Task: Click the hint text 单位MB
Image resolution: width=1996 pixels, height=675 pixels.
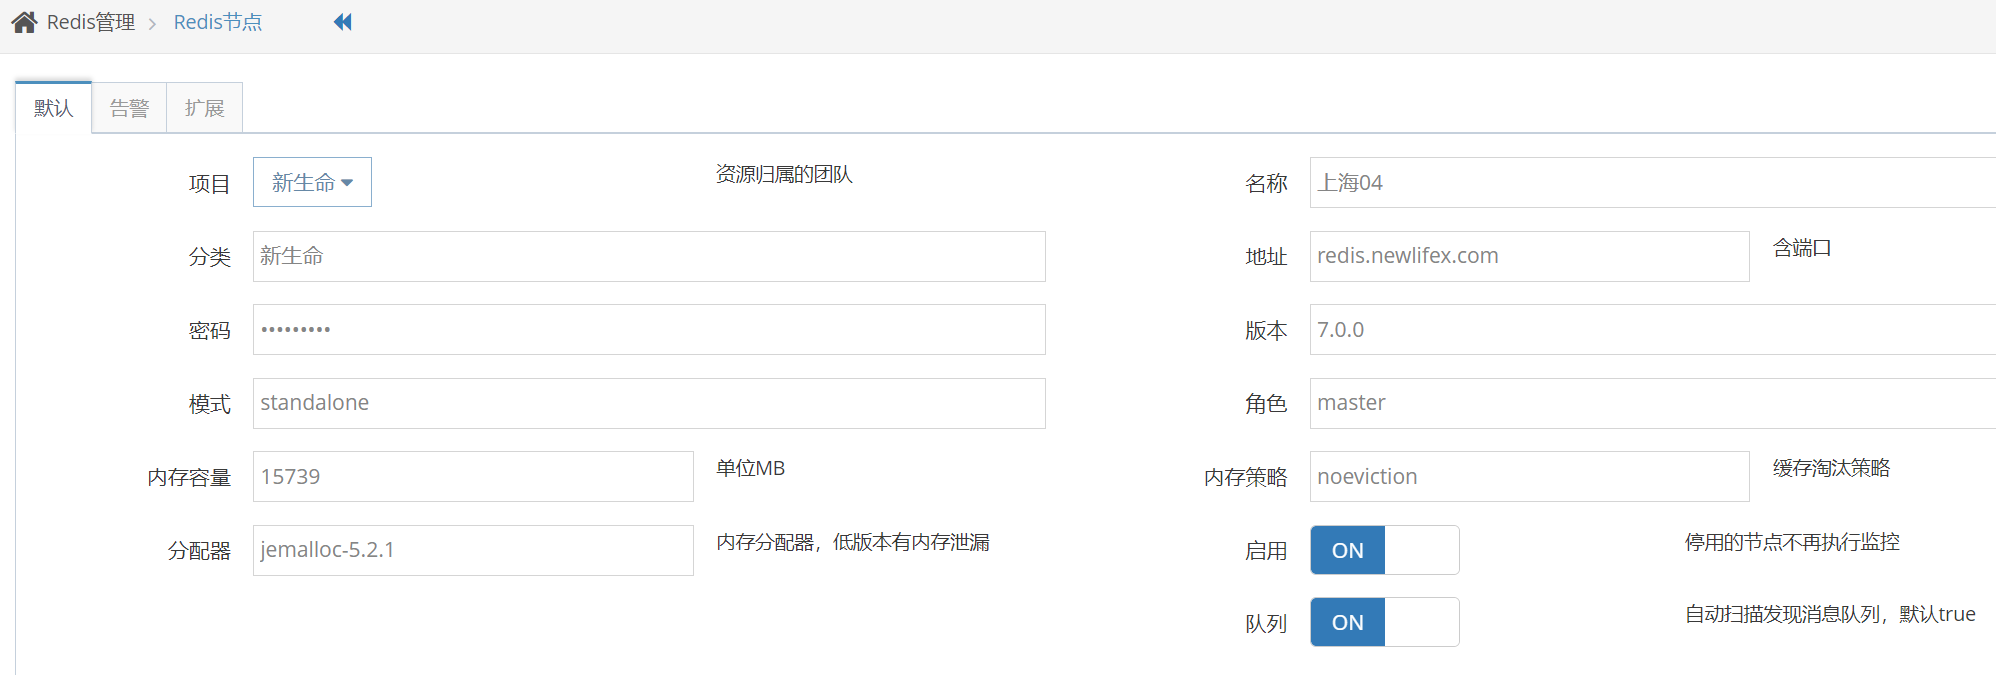Action: 751,468
